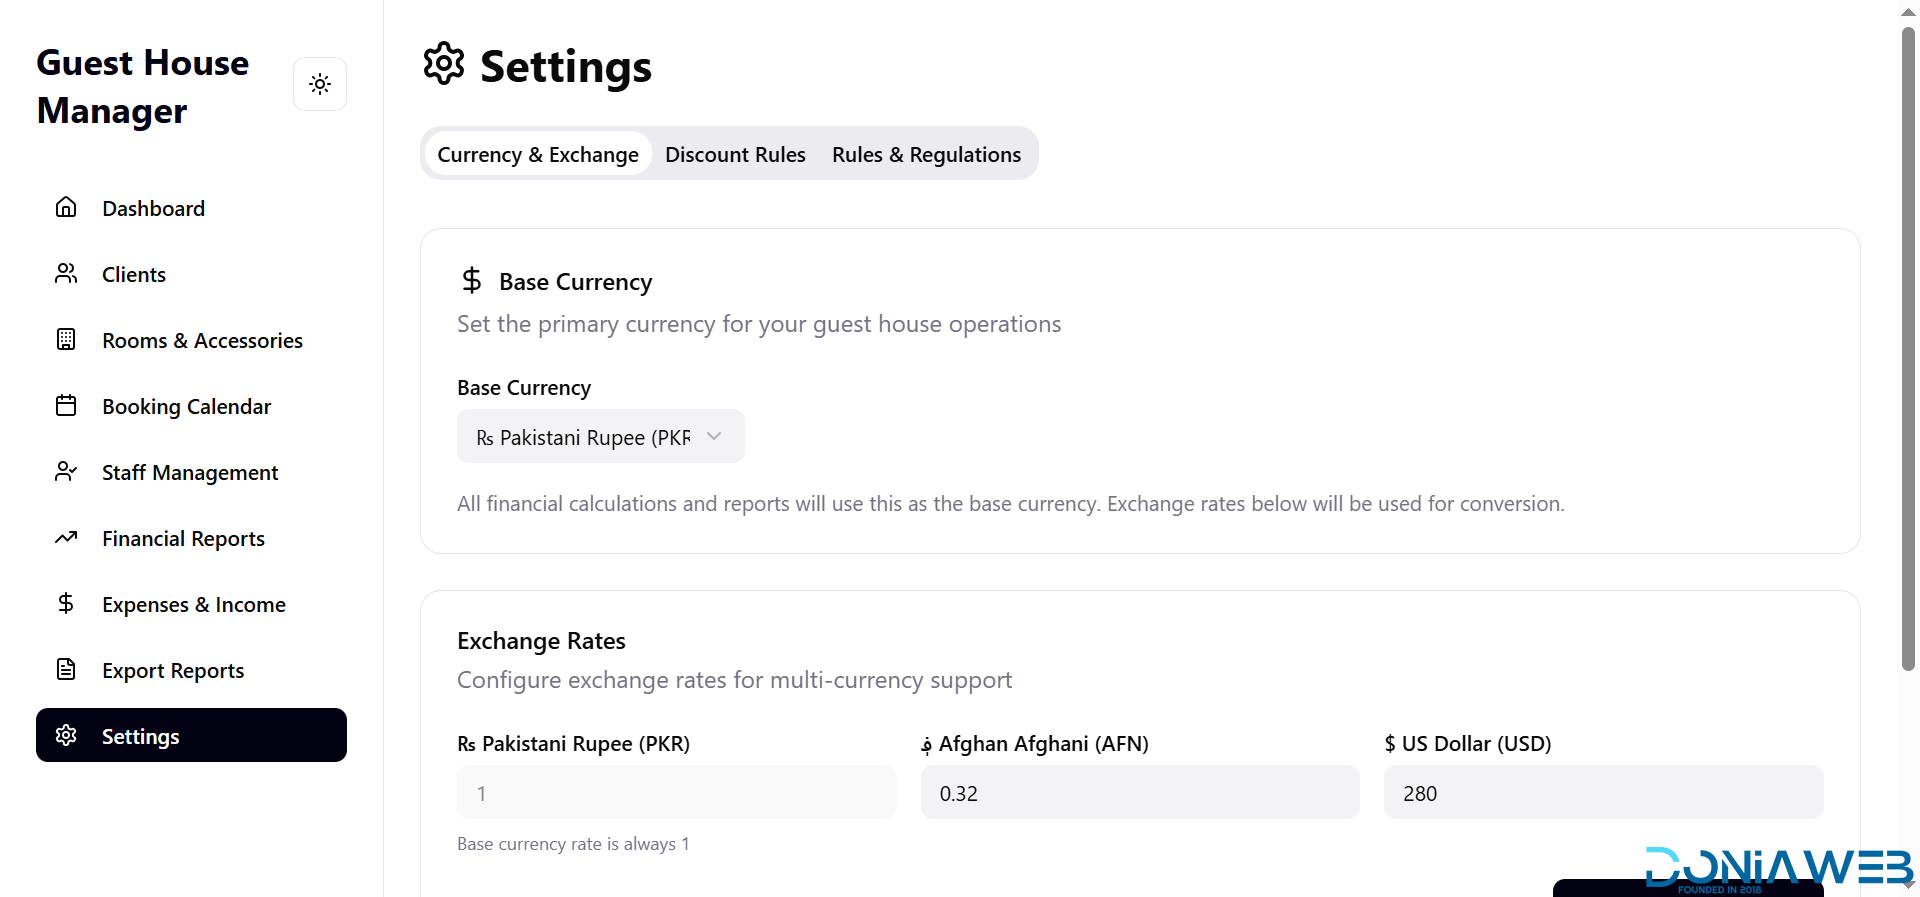Open Settings in the sidebar
The width and height of the screenshot is (1920, 897).
[191, 736]
